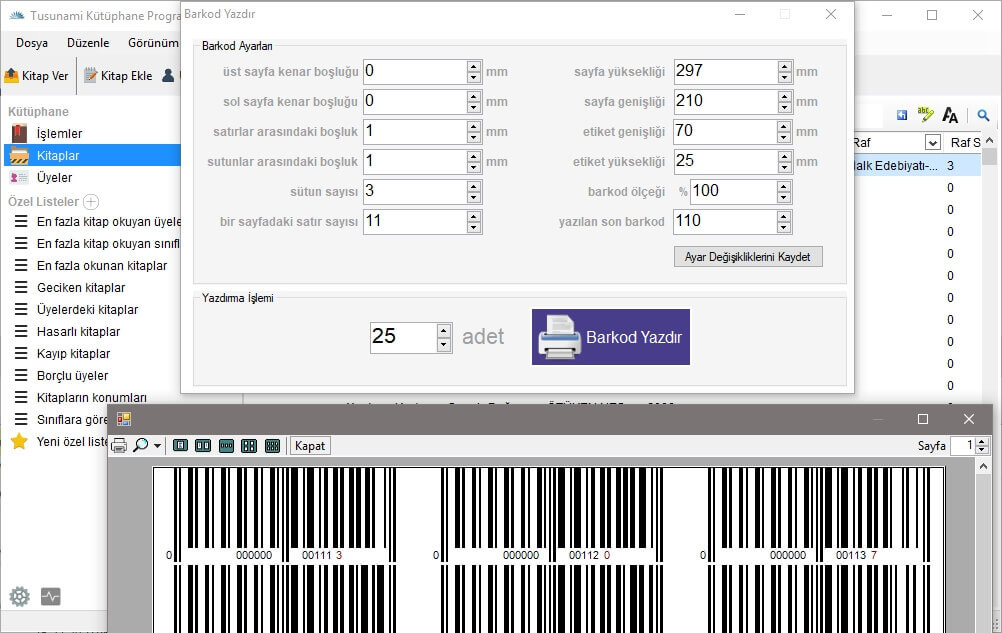Show six pages layout in print preview
This screenshot has width=1002, height=633.
pos(272,446)
